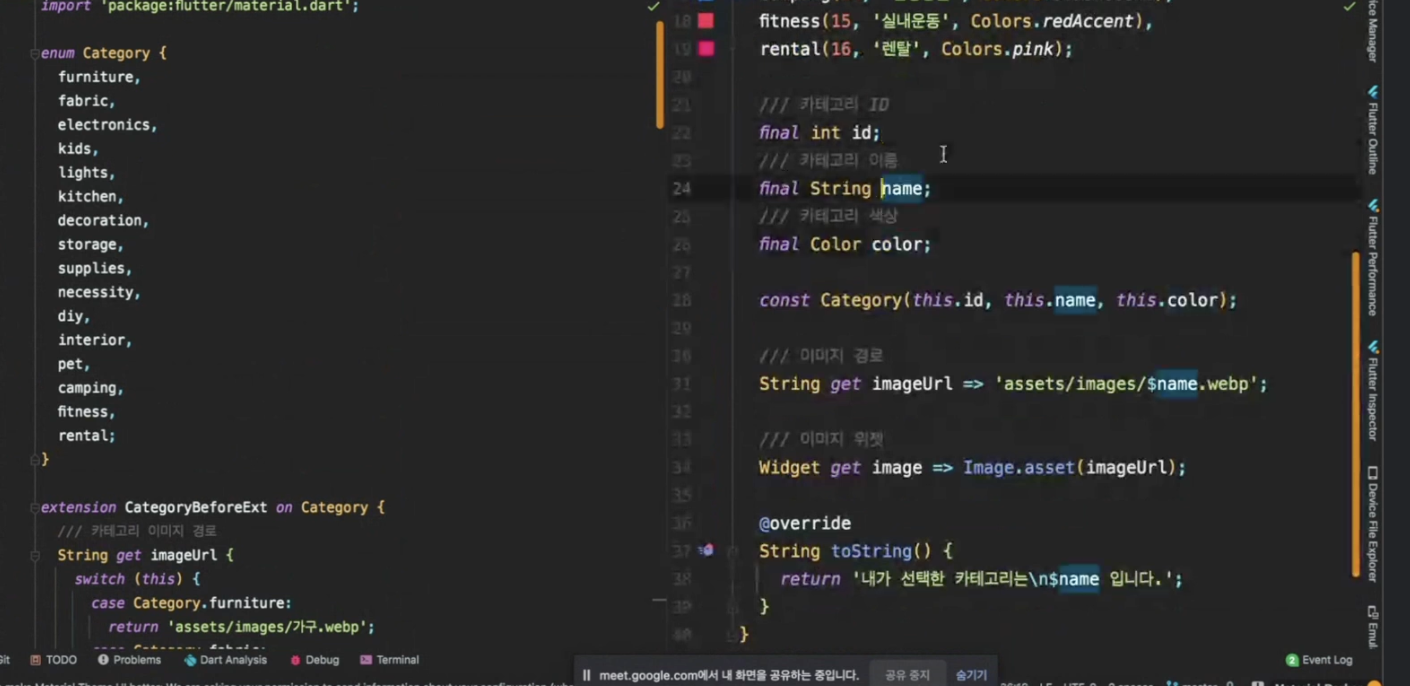The width and height of the screenshot is (1410, 686).
Task: Click the Problems warning icon in bottom bar
Action: 103,660
